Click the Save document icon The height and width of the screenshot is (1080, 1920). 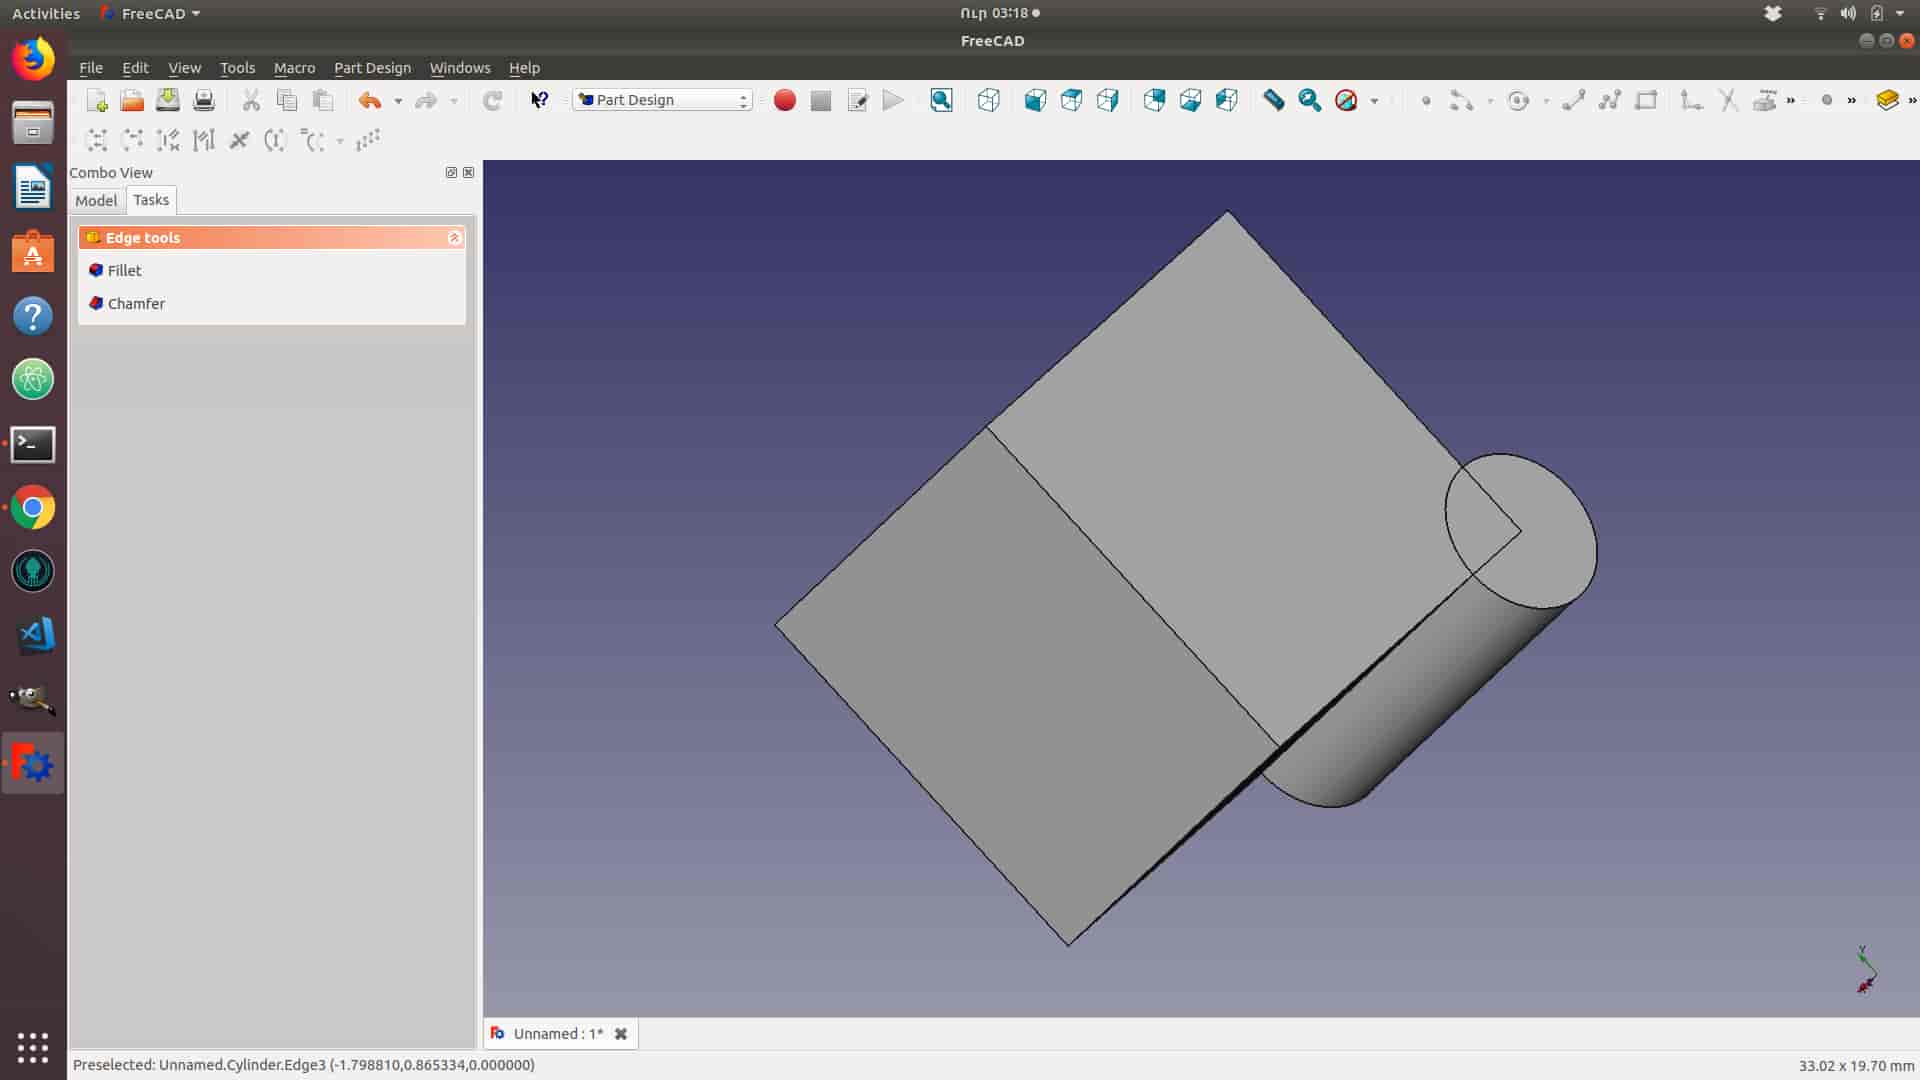[x=168, y=100]
